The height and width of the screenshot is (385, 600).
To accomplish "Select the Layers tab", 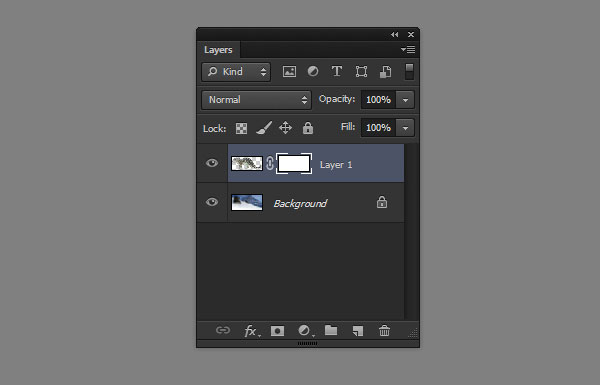I will [x=218, y=50].
